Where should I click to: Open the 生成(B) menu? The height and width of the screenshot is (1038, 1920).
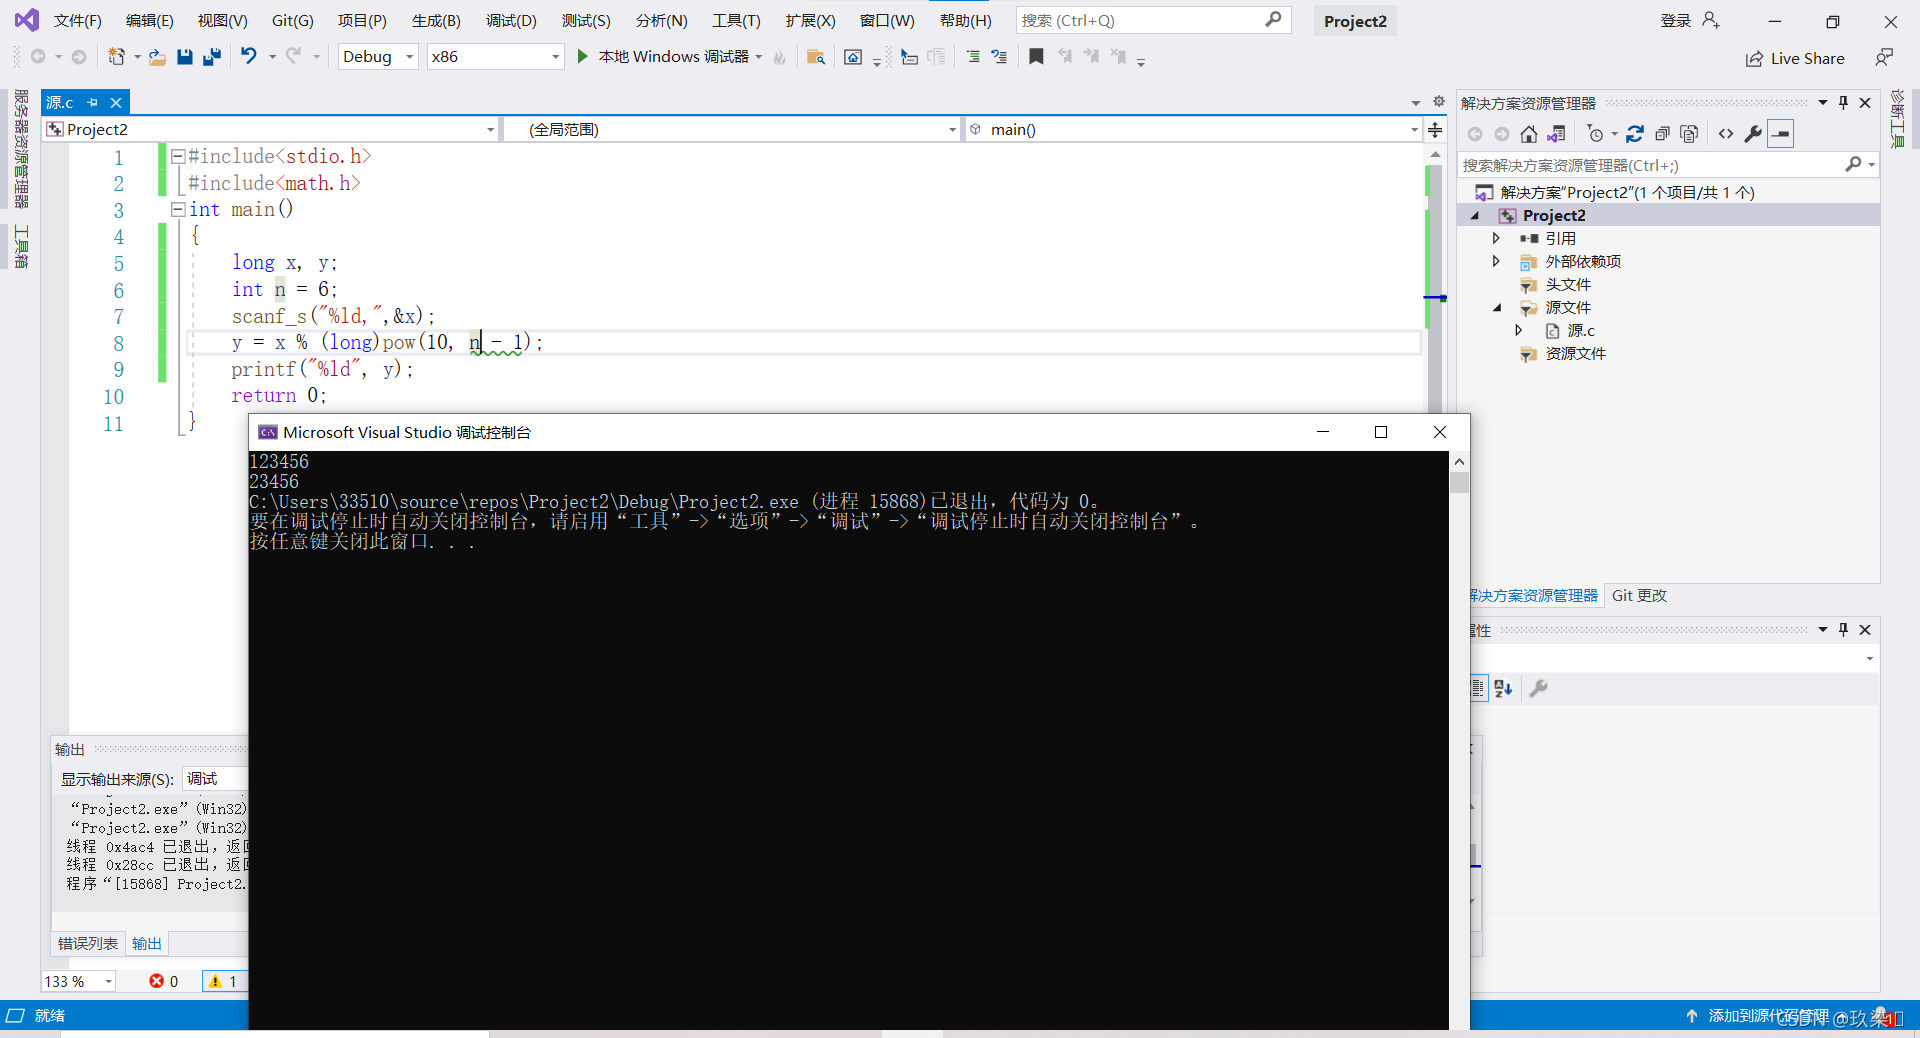[x=436, y=21]
